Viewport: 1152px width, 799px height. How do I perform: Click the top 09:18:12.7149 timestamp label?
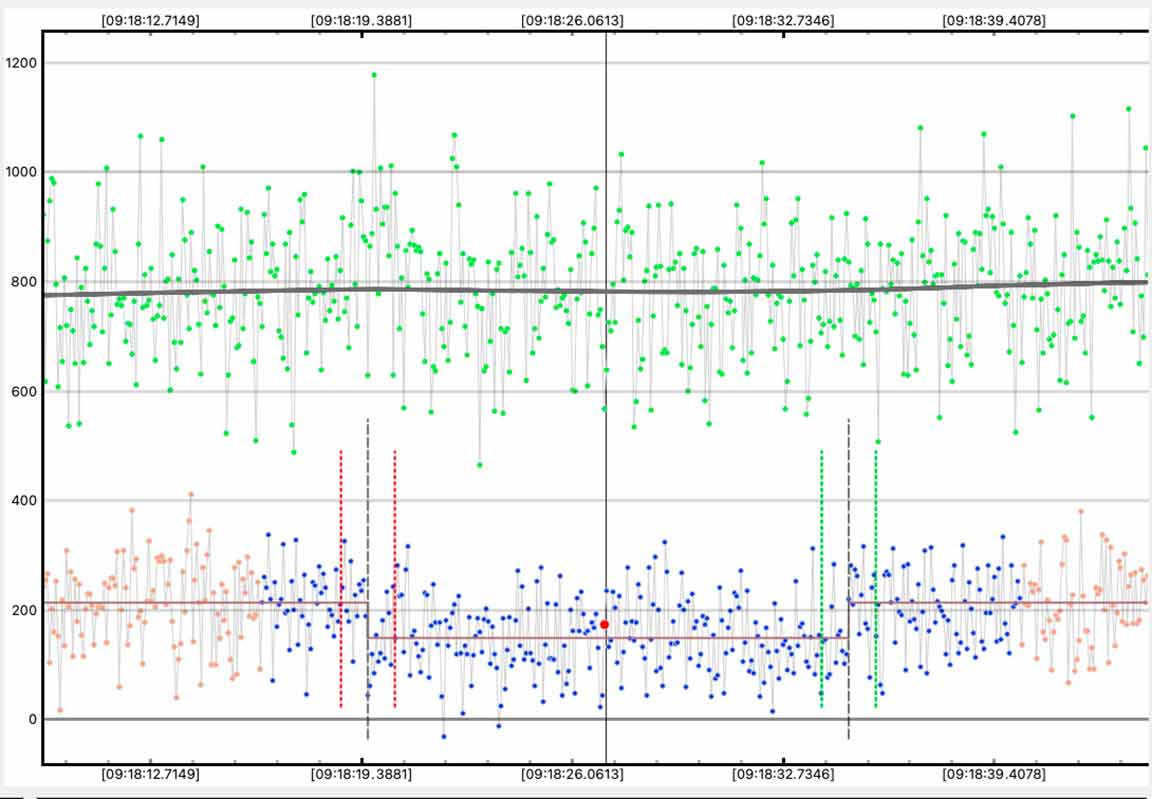coord(150,19)
